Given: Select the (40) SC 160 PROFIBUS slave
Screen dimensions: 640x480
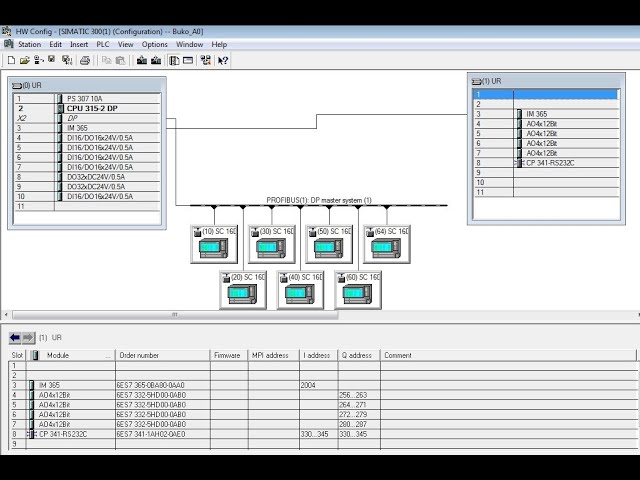Looking at the screenshot, I should tap(300, 290).
